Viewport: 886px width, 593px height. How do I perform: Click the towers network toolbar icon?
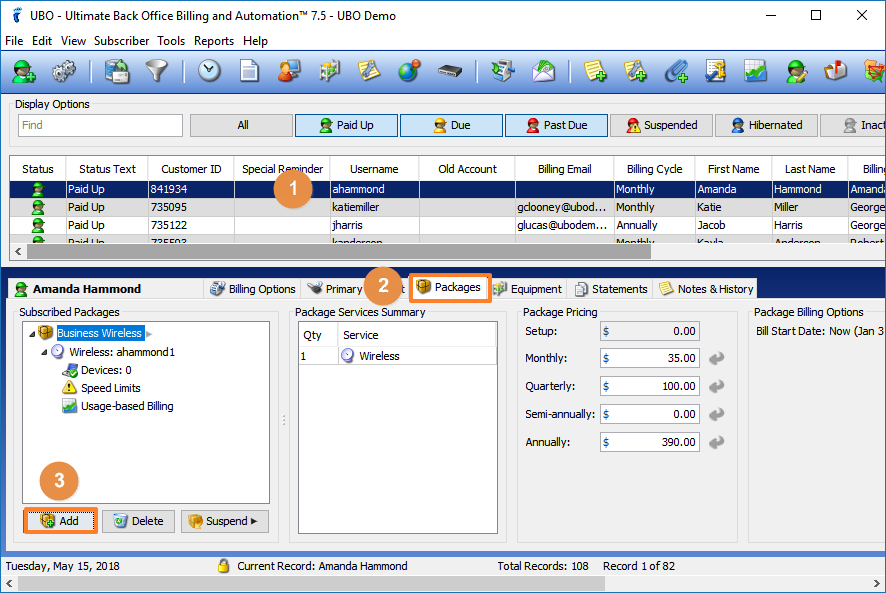point(329,72)
